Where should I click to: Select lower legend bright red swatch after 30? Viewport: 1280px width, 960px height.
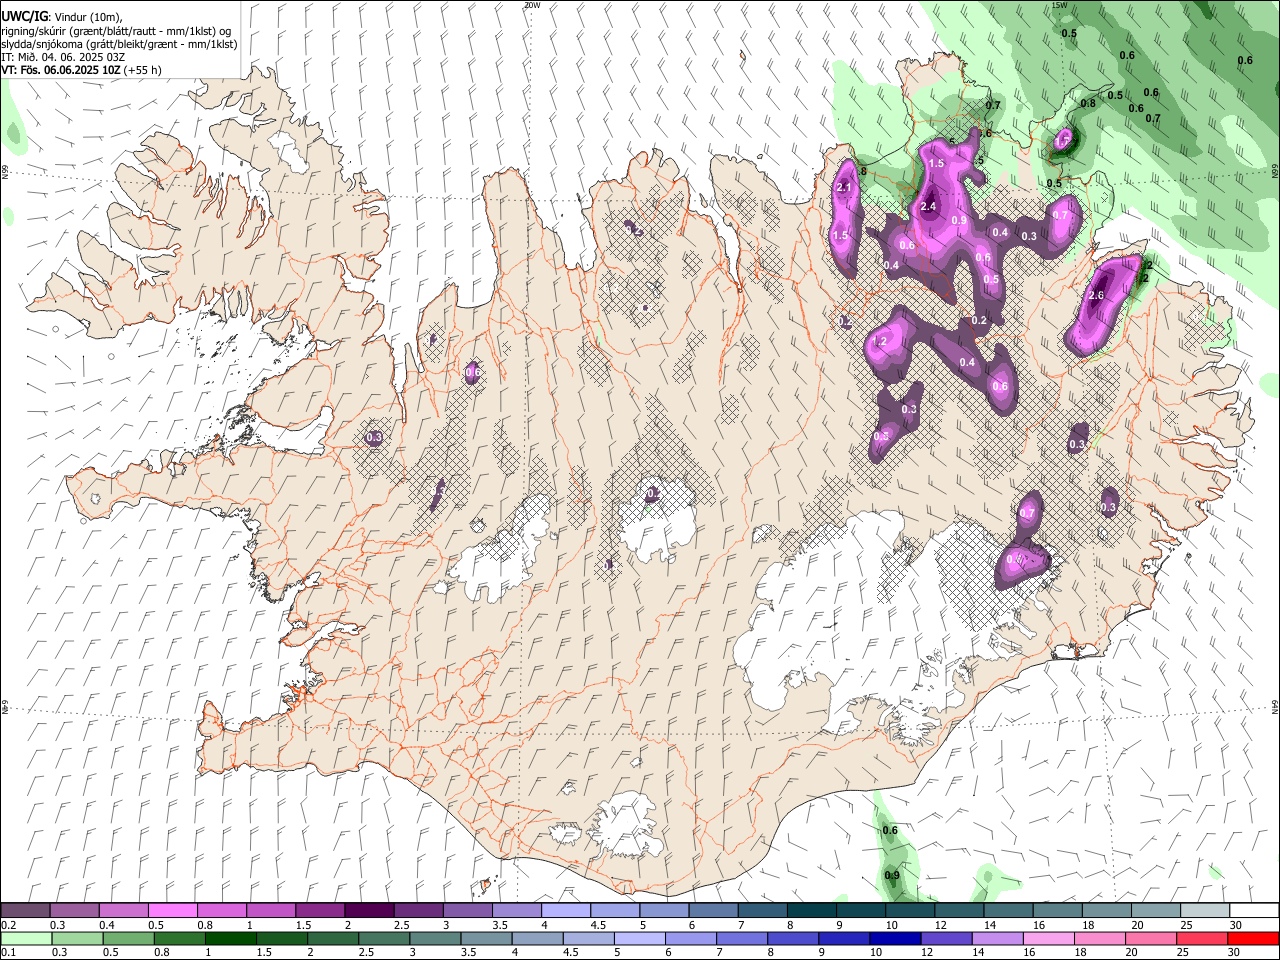point(1252,938)
